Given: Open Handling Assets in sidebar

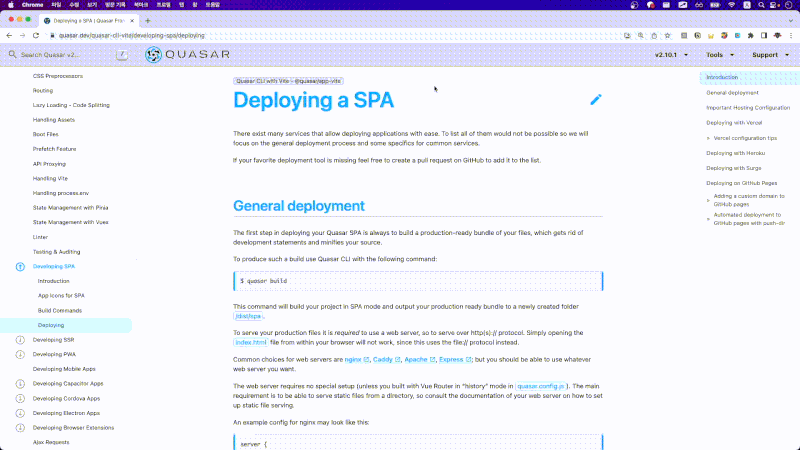Looking at the screenshot, I should [54, 120].
